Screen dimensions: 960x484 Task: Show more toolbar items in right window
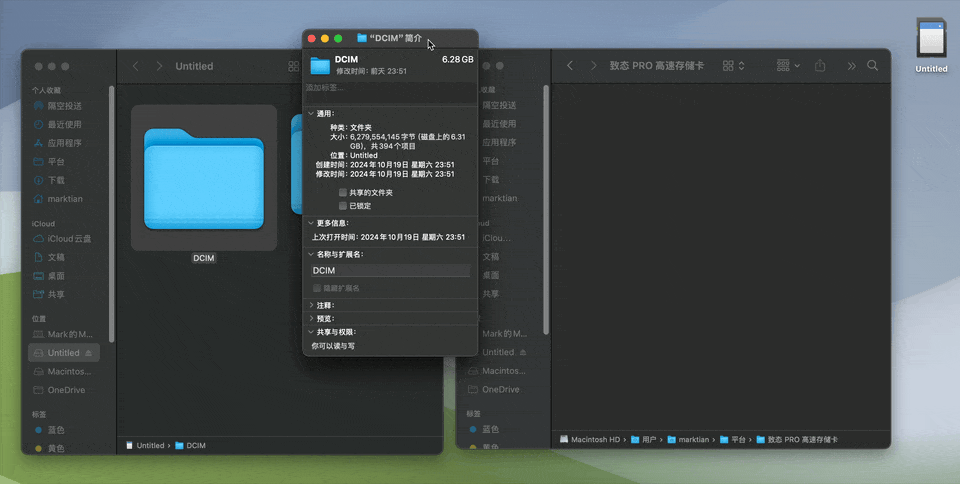[852, 65]
